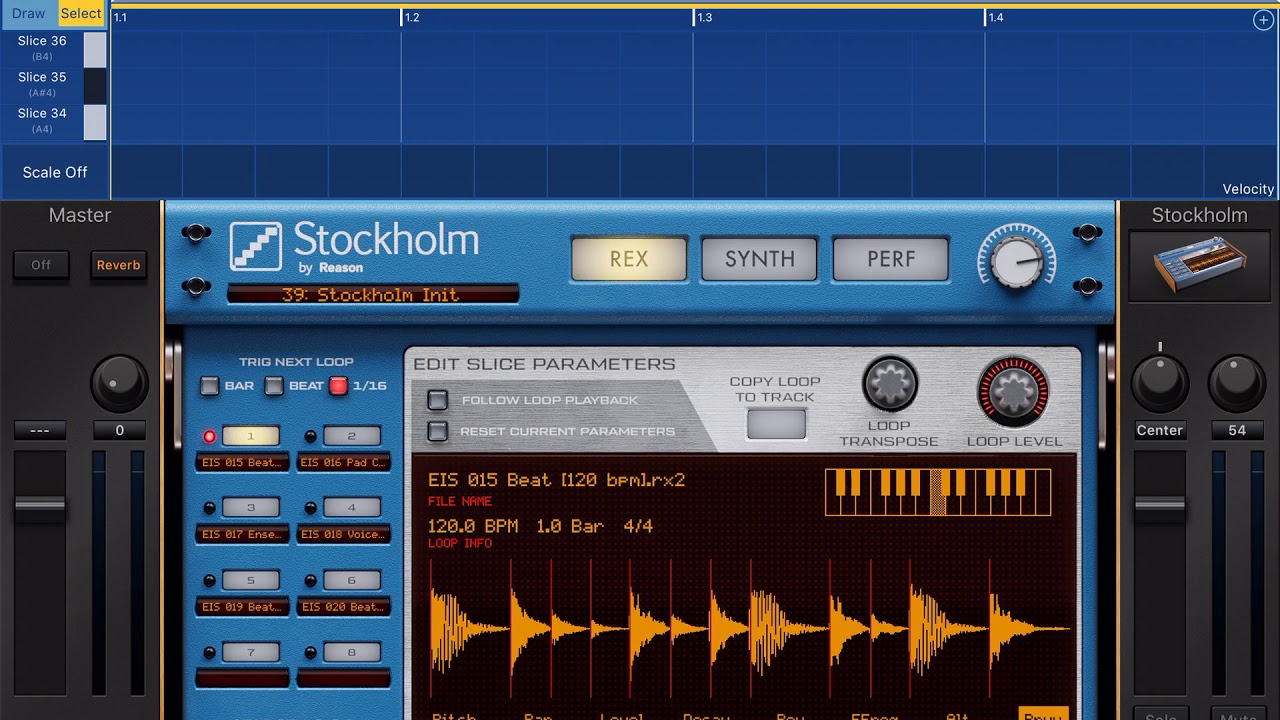Open loop browser for EIS 019 Beat
This screenshot has height=720, width=1280.
pos(242,607)
